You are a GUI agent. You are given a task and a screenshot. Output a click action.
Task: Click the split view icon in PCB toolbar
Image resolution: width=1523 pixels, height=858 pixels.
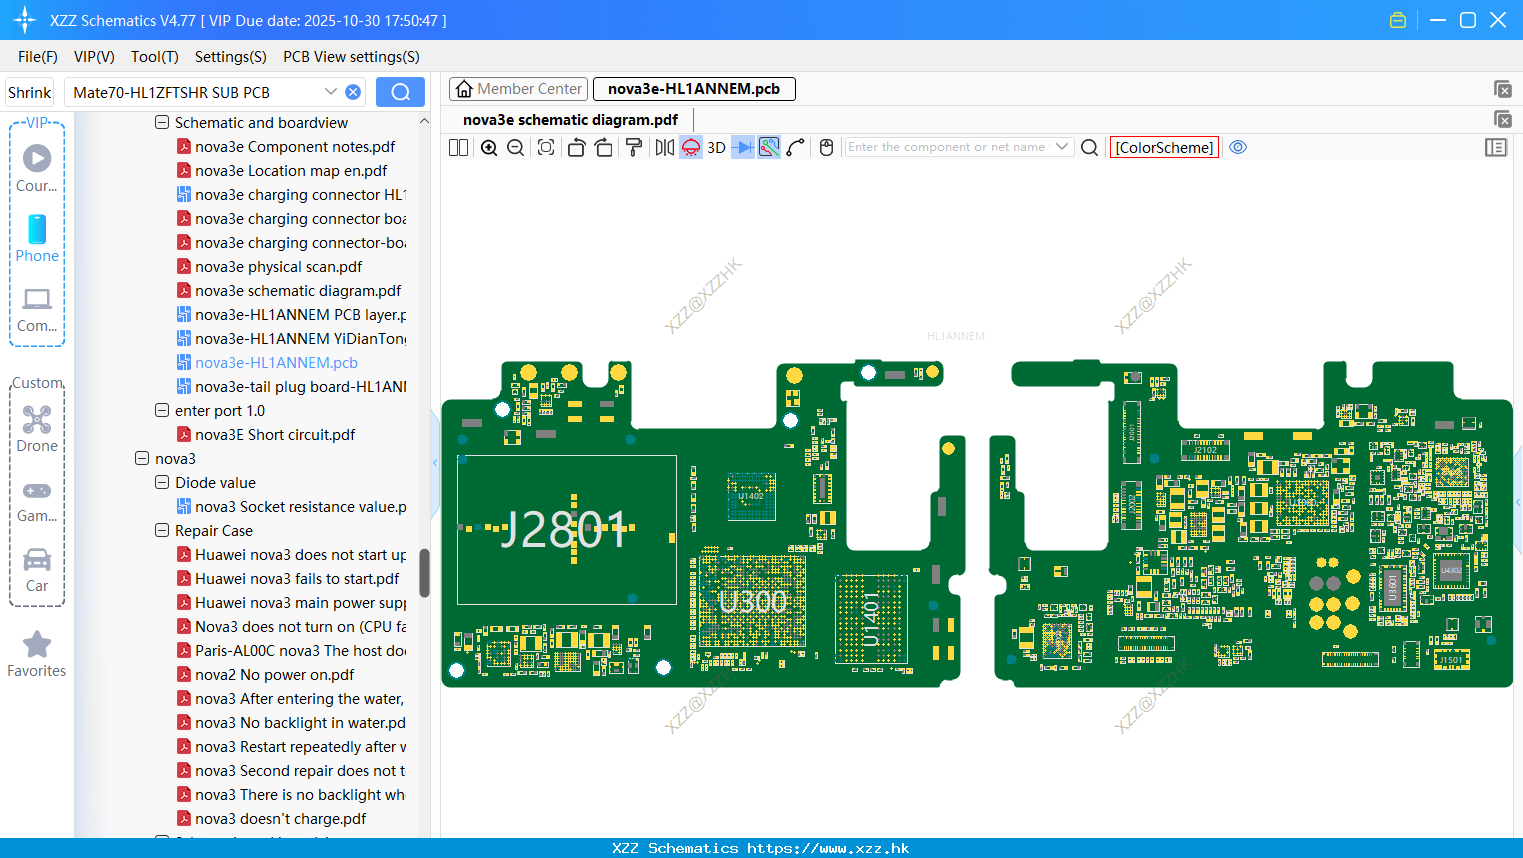coord(458,147)
